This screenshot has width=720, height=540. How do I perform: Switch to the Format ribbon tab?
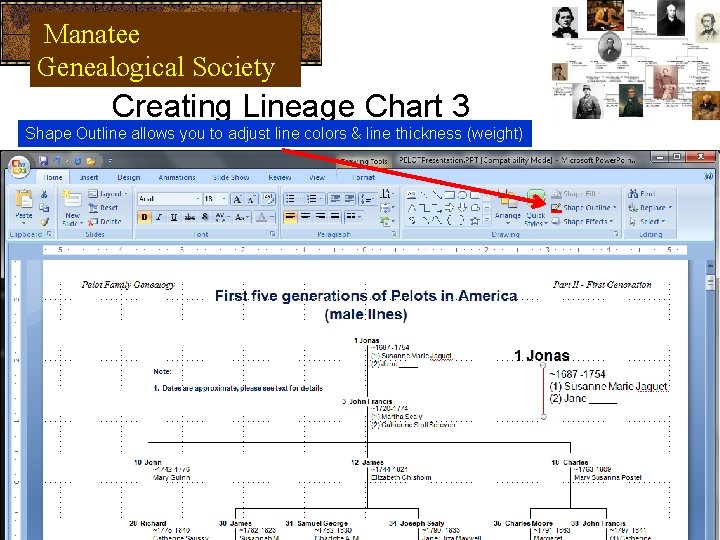click(x=363, y=177)
